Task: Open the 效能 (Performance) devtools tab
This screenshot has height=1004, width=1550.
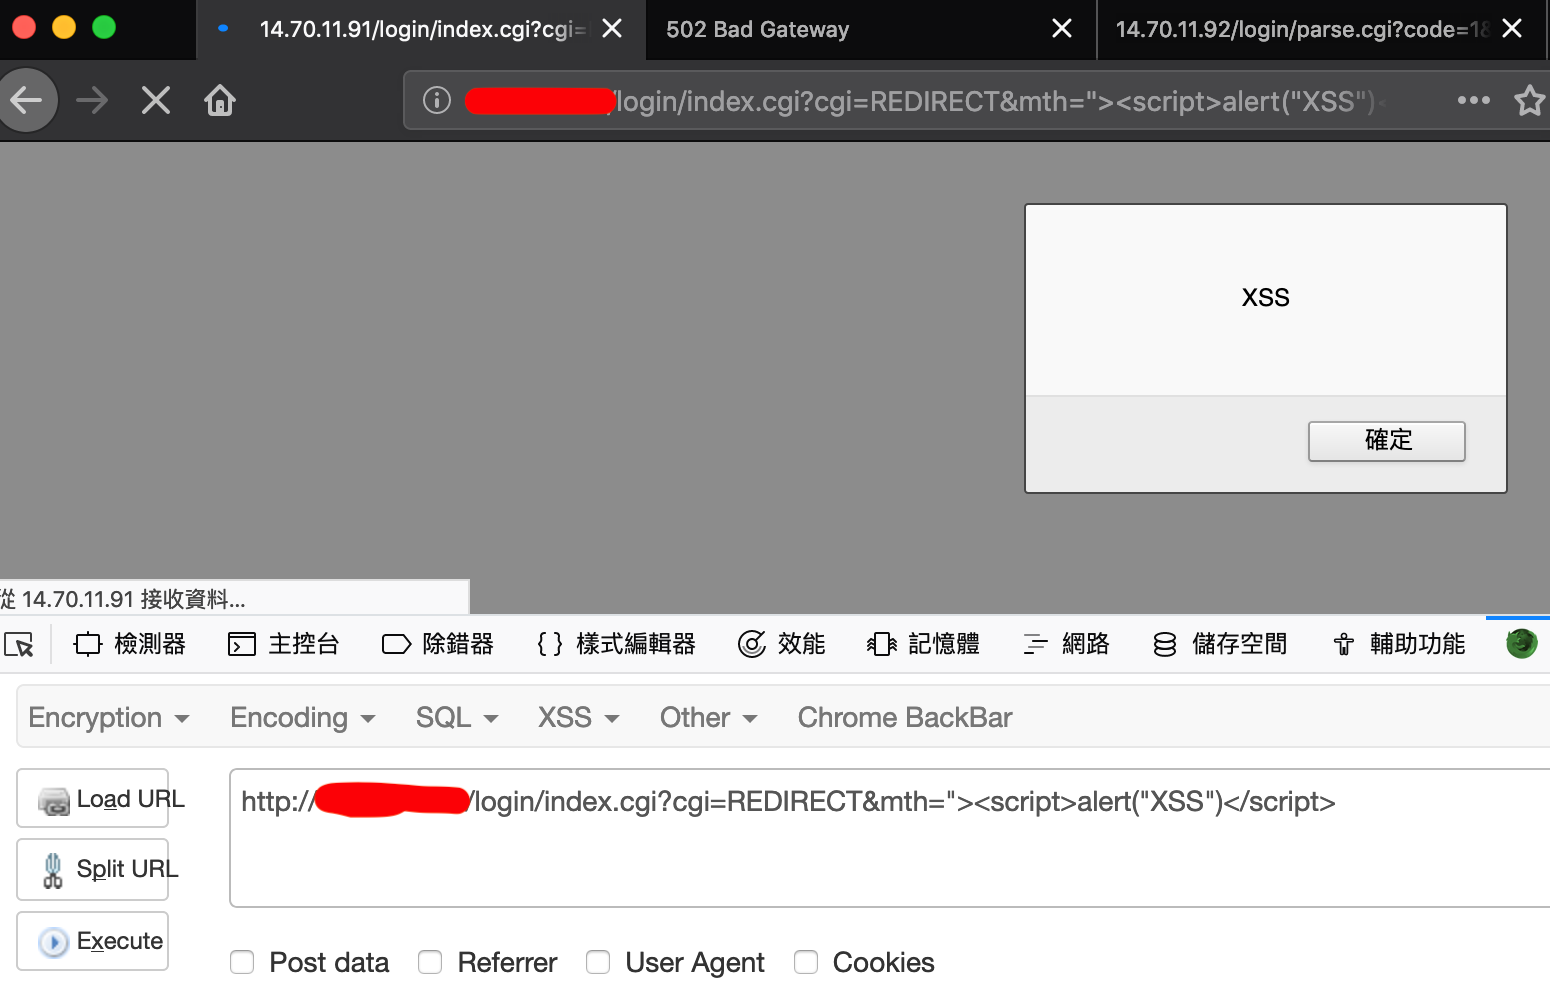Action: pyautogui.click(x=782, y=644)
